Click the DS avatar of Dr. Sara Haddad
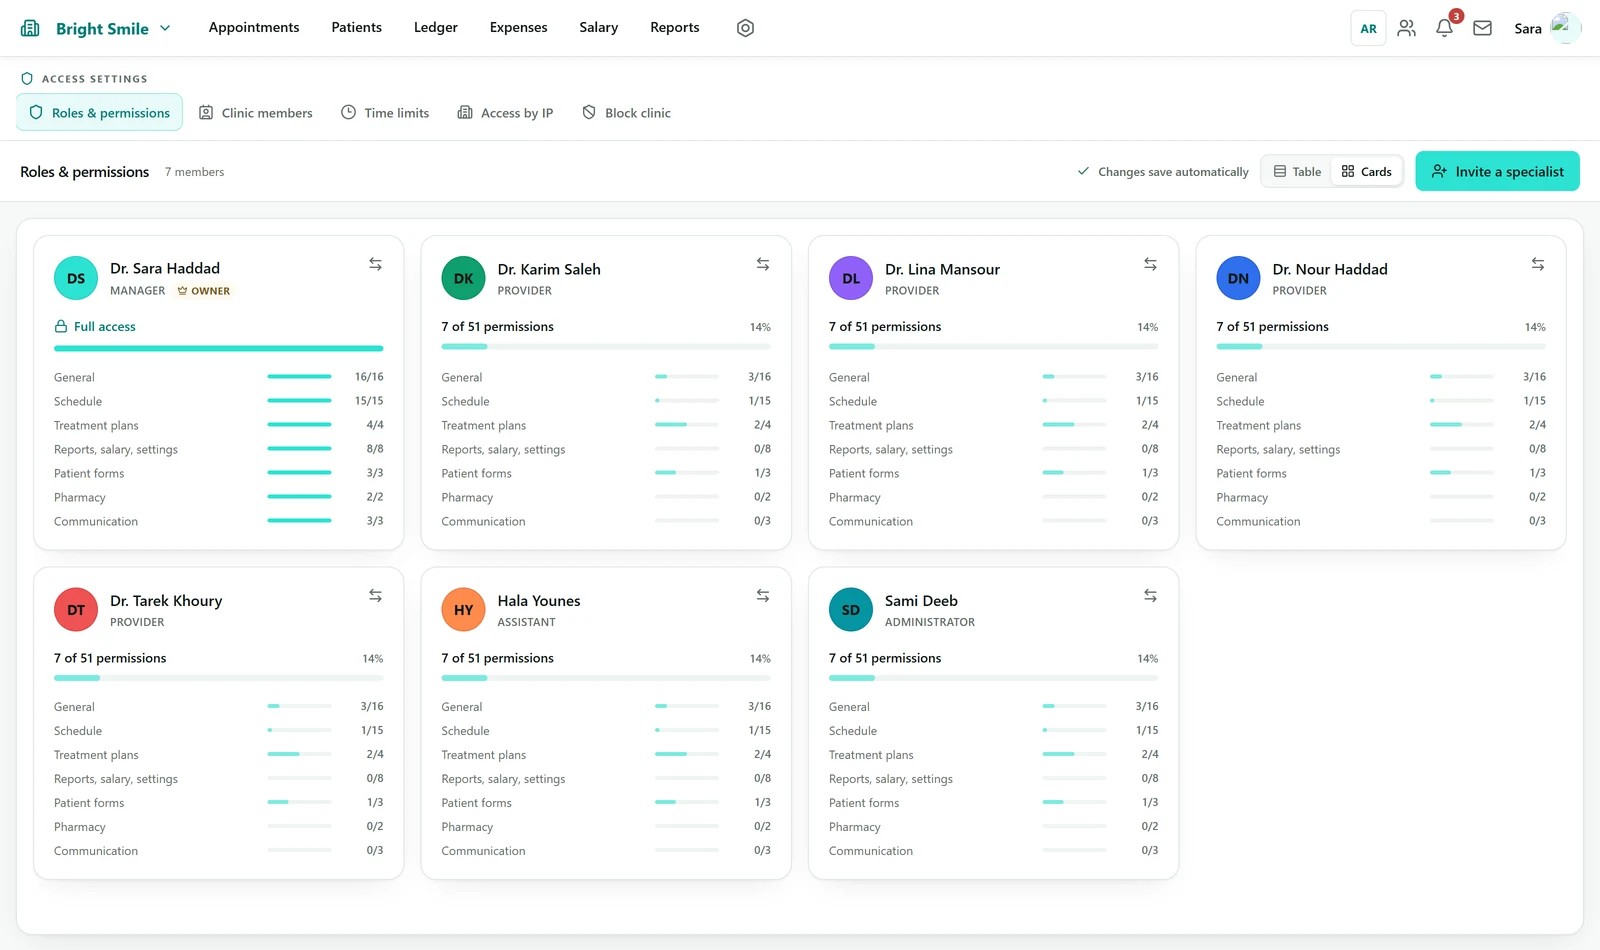Image resolution: width=1600 pixels, height=950 pixels. click(76, 278)
